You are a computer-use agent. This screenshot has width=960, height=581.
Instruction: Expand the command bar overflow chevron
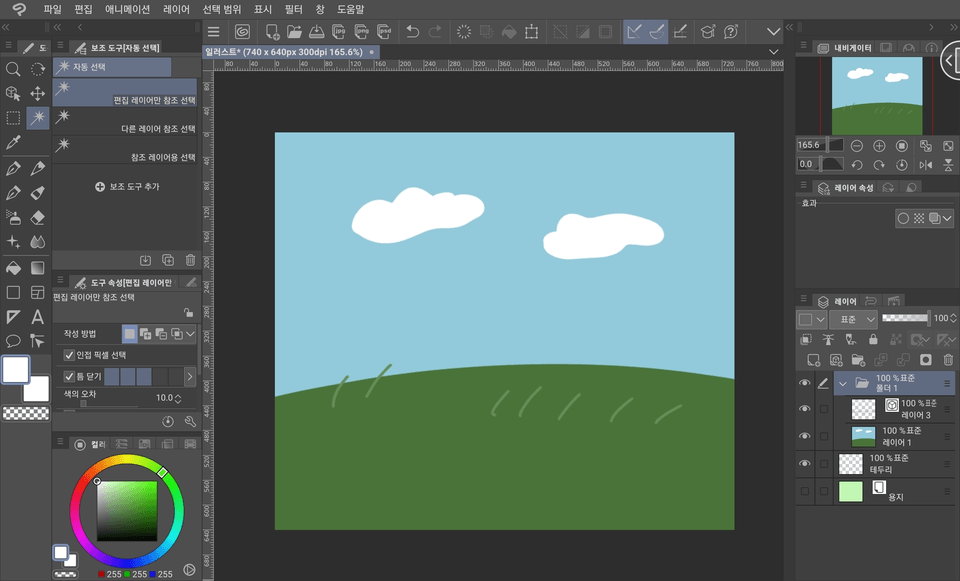[773, 32]
